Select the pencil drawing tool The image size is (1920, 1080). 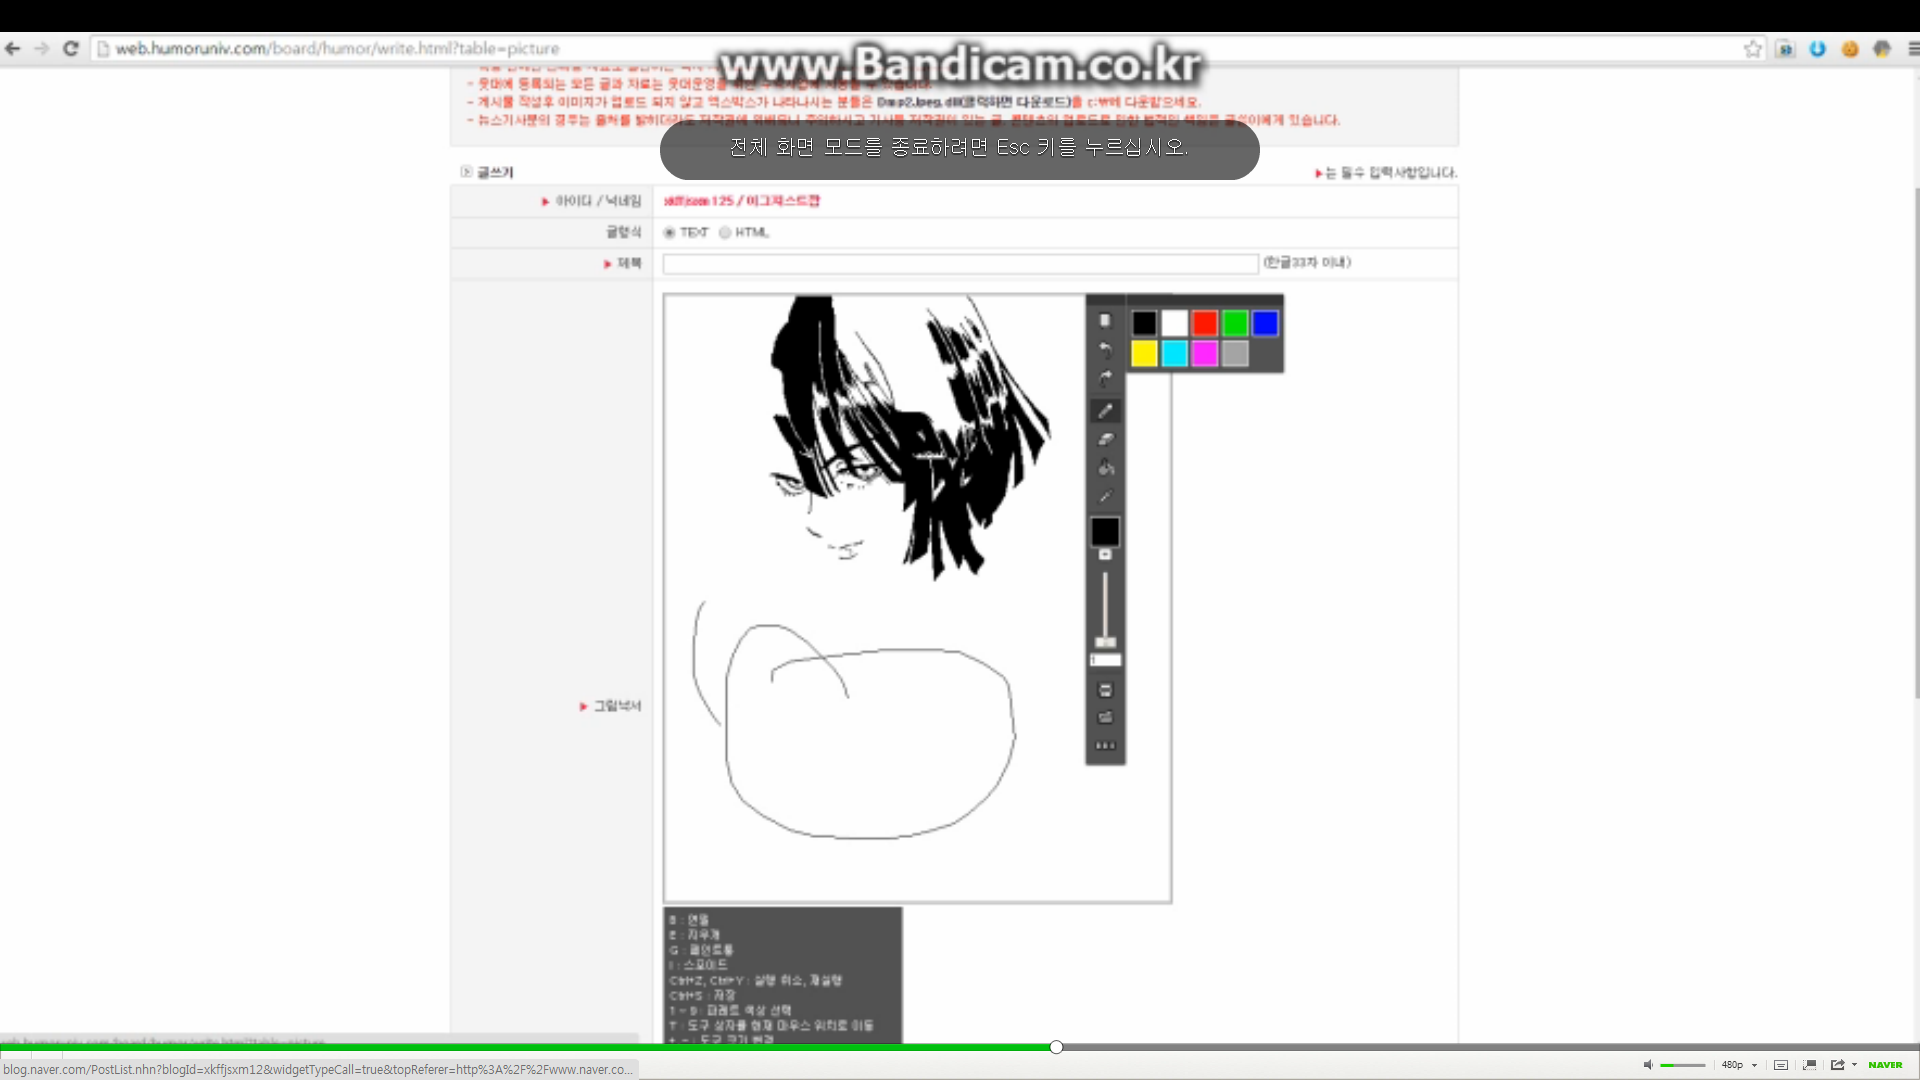1105,411
